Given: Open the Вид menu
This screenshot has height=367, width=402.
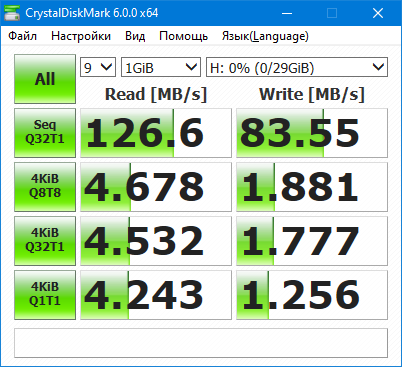Looking at the screenshot, I should coord(135,36).
